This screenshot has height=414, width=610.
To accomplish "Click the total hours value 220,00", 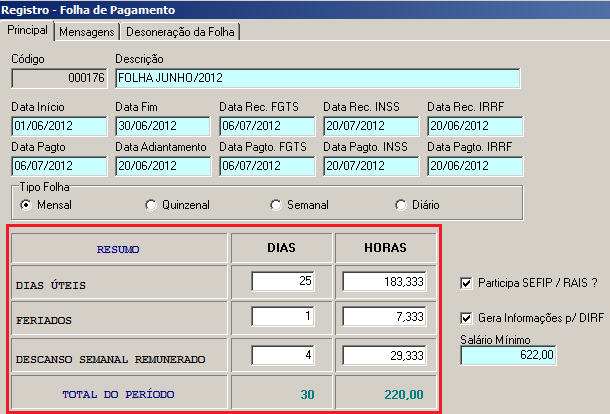I will [404, 395].
